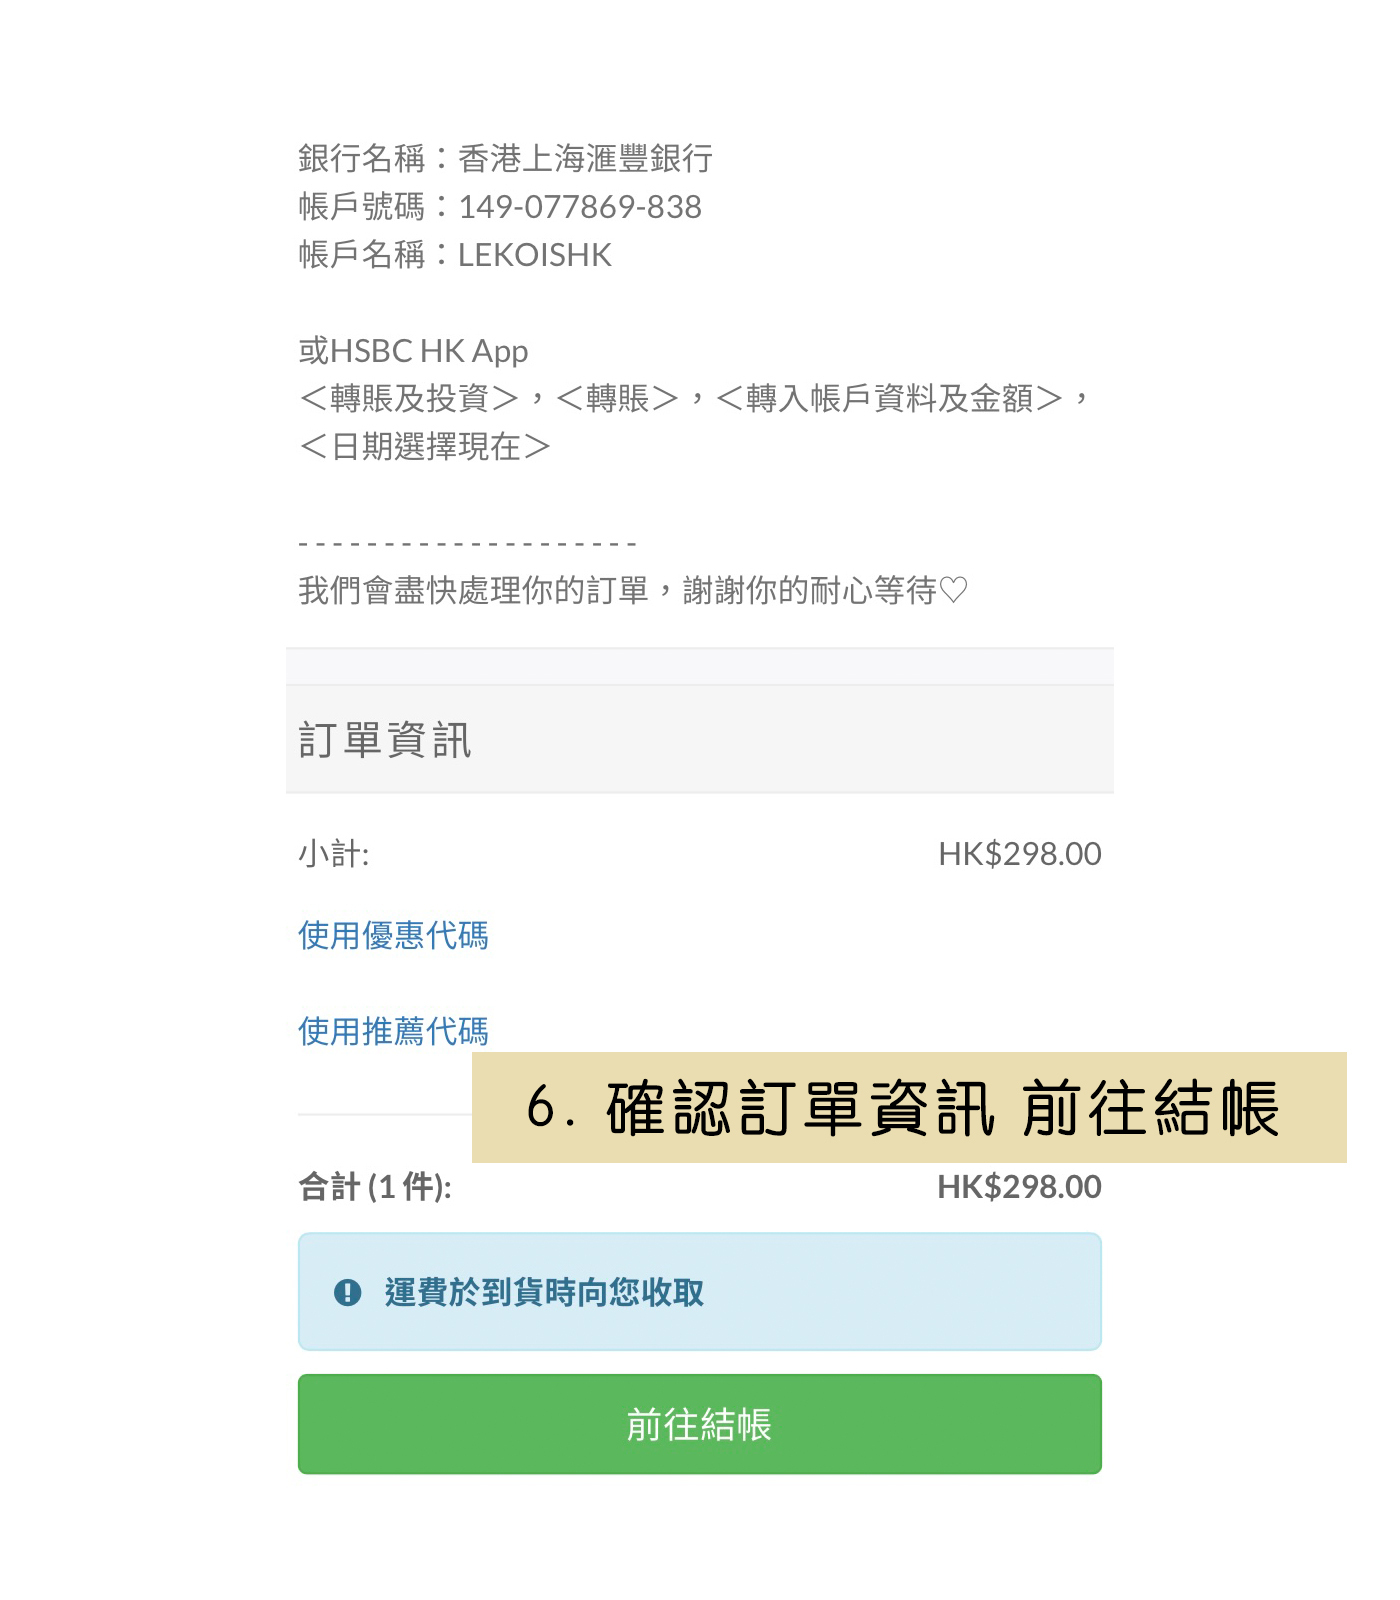Image resolution: width=1400 pixels, height=1600 pixels.
Task: Click the 小計 label
Action: 334,854
